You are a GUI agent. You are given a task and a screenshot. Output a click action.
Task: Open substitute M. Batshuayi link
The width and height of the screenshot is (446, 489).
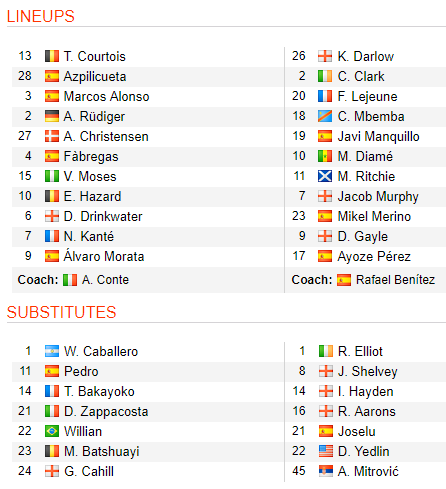(x=102, y=451)
